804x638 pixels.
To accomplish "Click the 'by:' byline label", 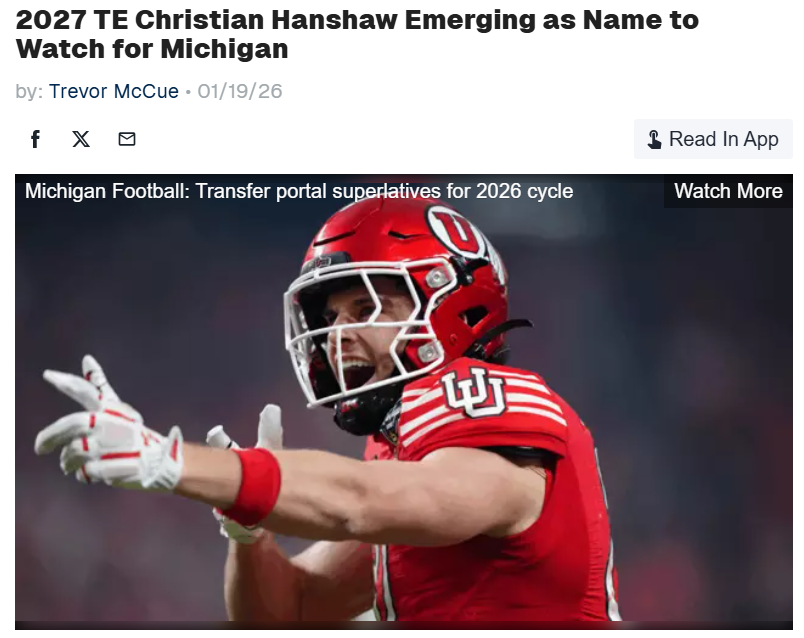I will 29,91.
